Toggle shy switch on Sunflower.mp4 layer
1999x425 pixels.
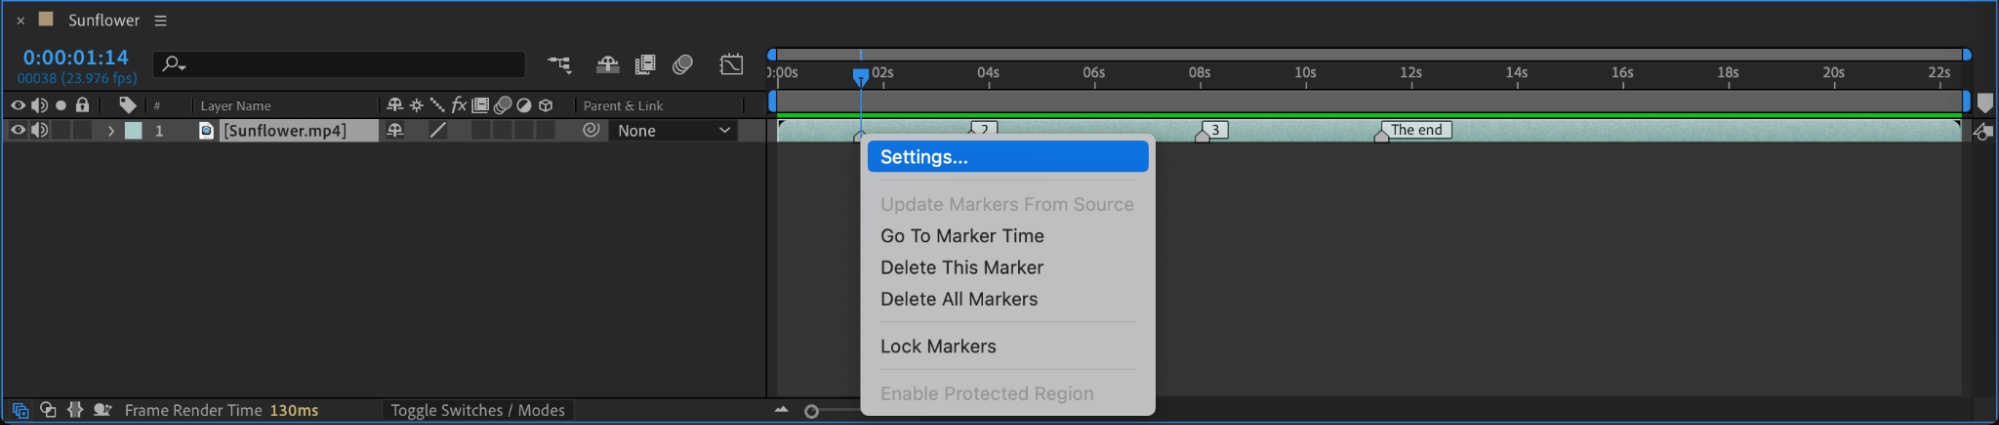pos(395,130)
